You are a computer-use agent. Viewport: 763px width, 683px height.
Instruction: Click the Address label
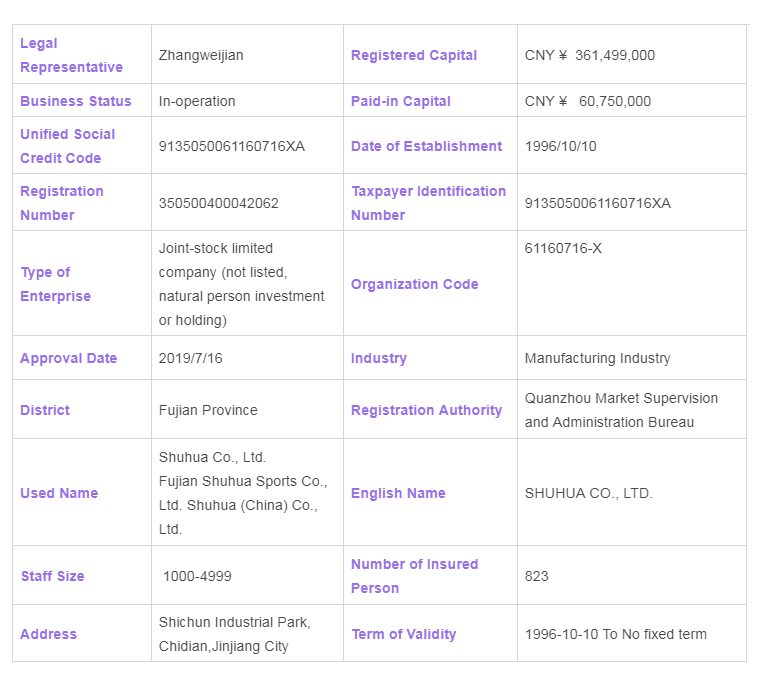48,634
